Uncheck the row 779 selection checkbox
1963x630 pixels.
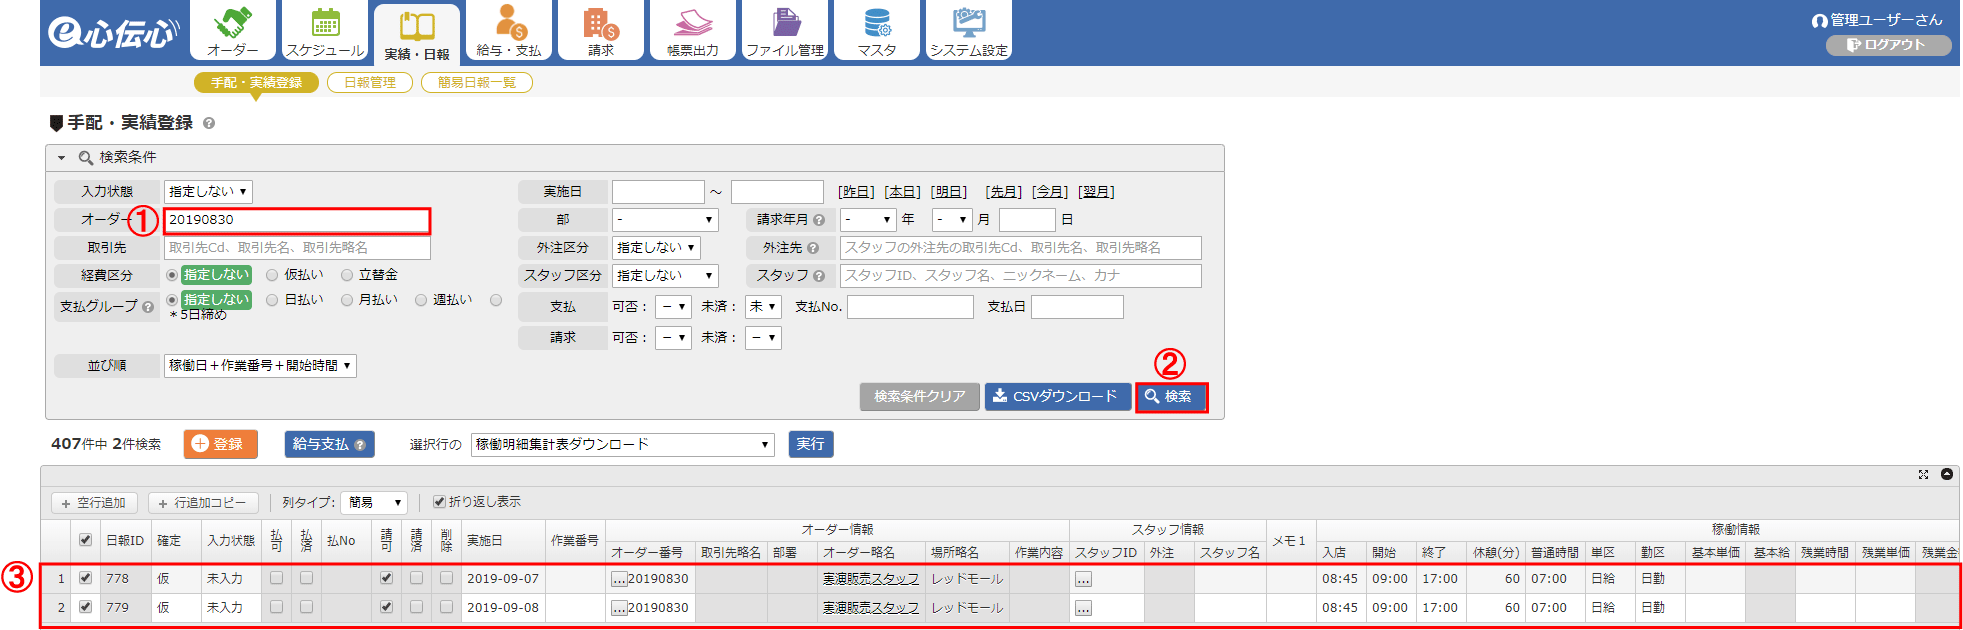pos(85,607)
